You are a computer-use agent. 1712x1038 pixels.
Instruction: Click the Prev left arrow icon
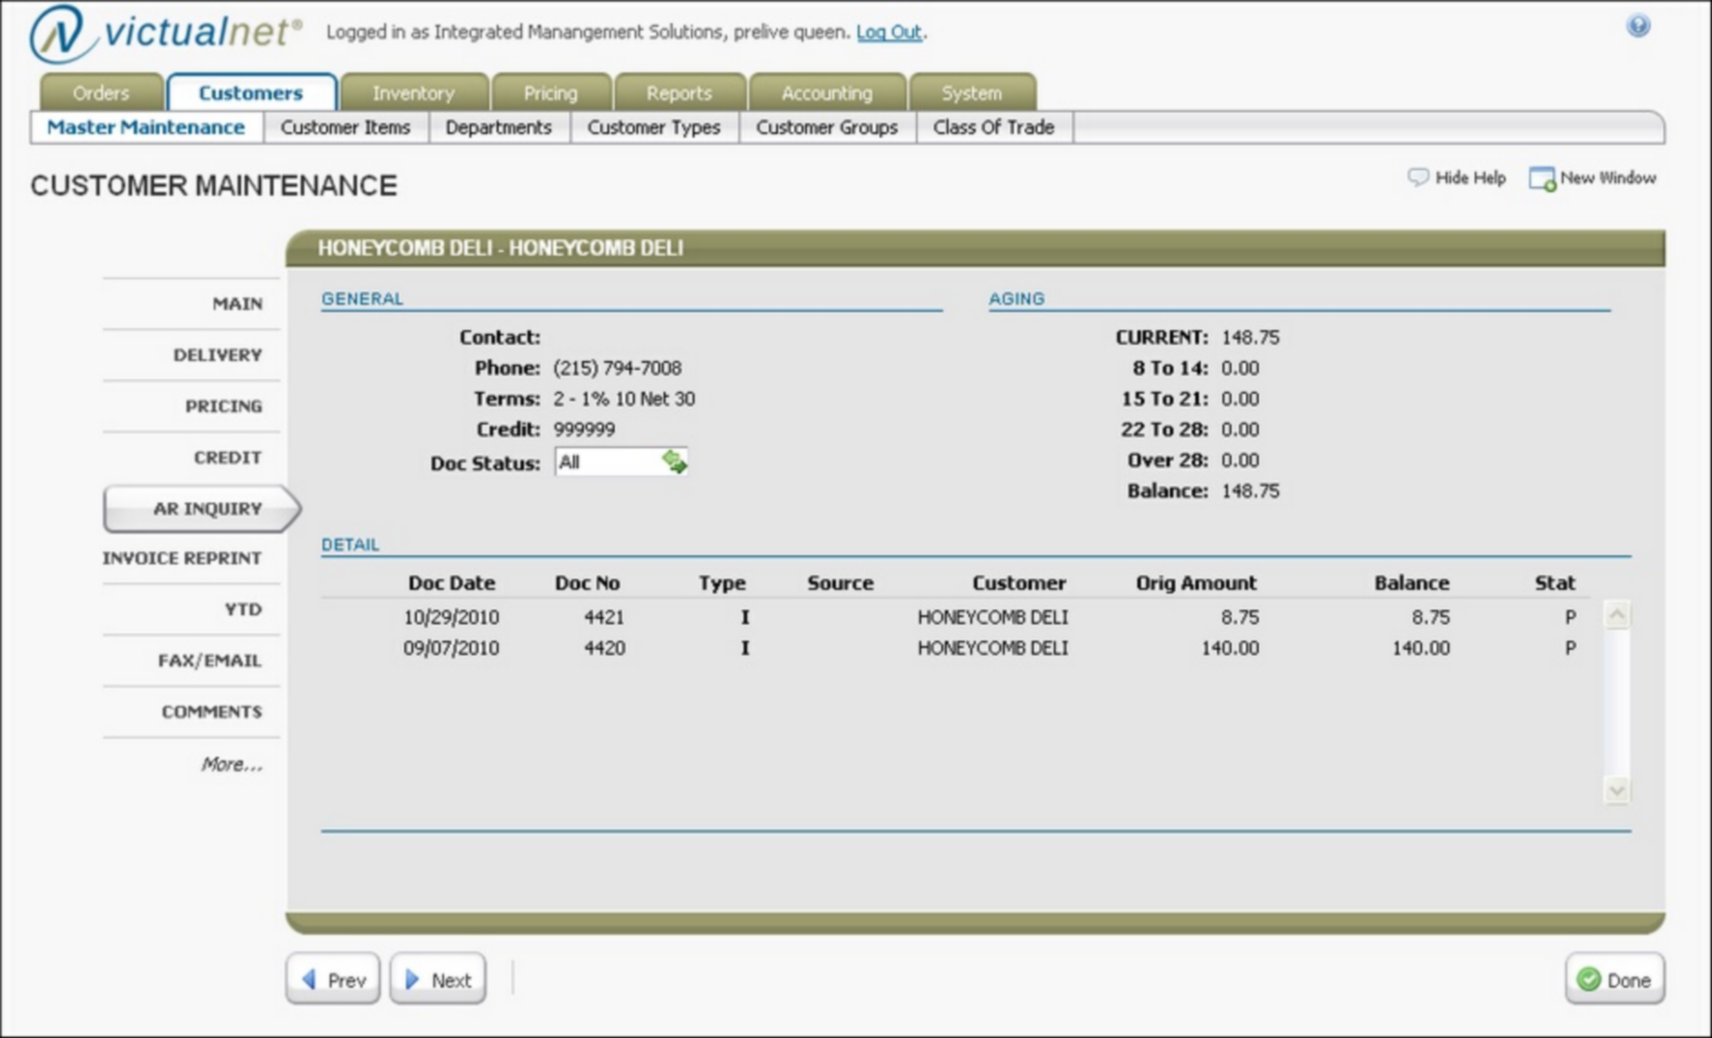tap(309, 979)
